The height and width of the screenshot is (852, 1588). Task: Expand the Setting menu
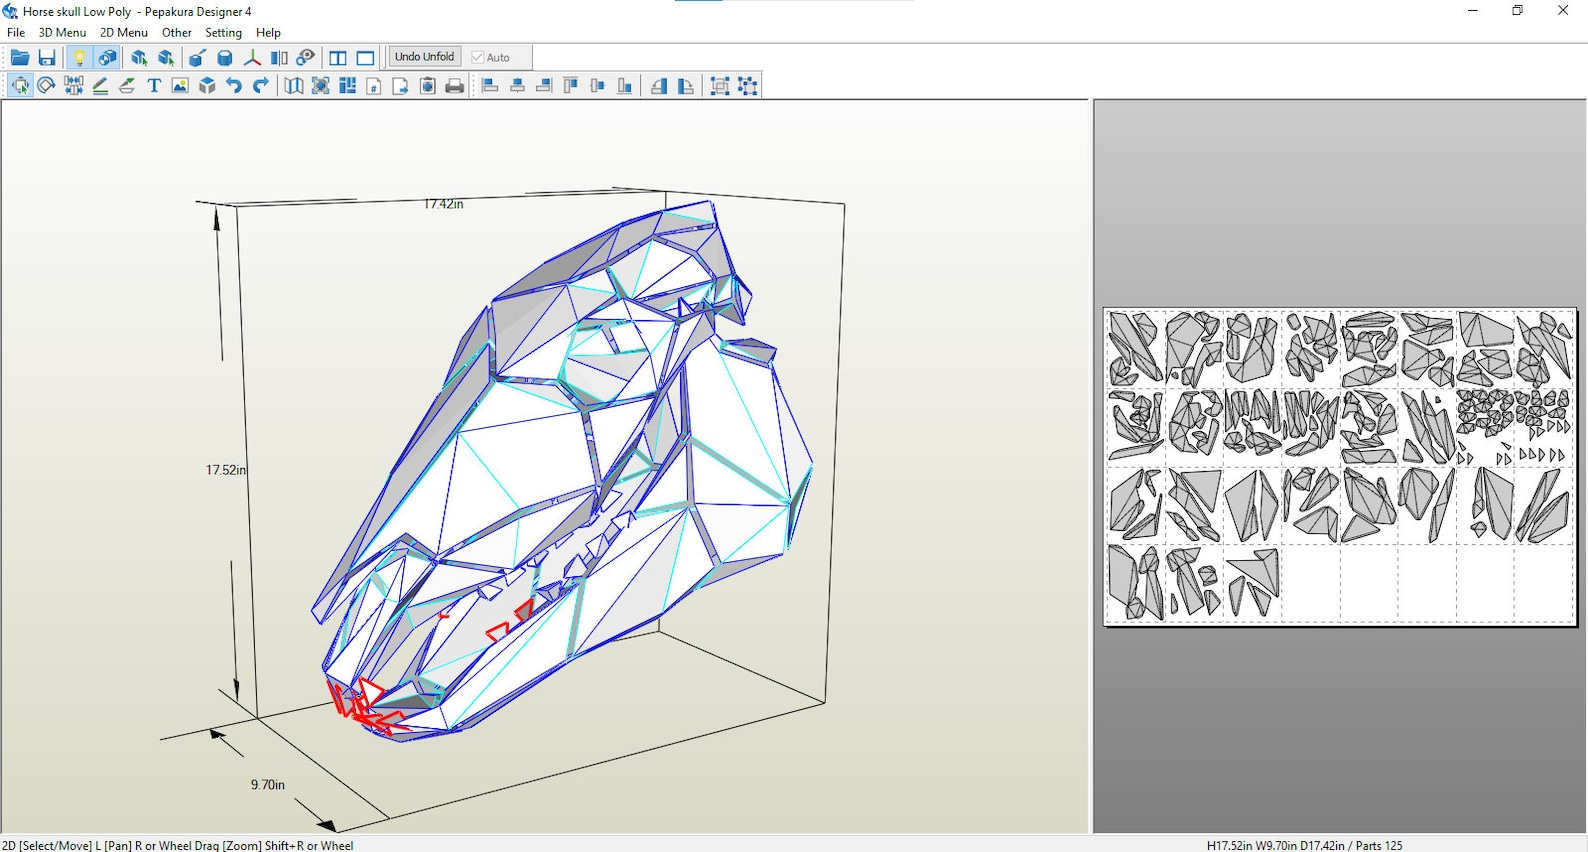click(224, 32)
